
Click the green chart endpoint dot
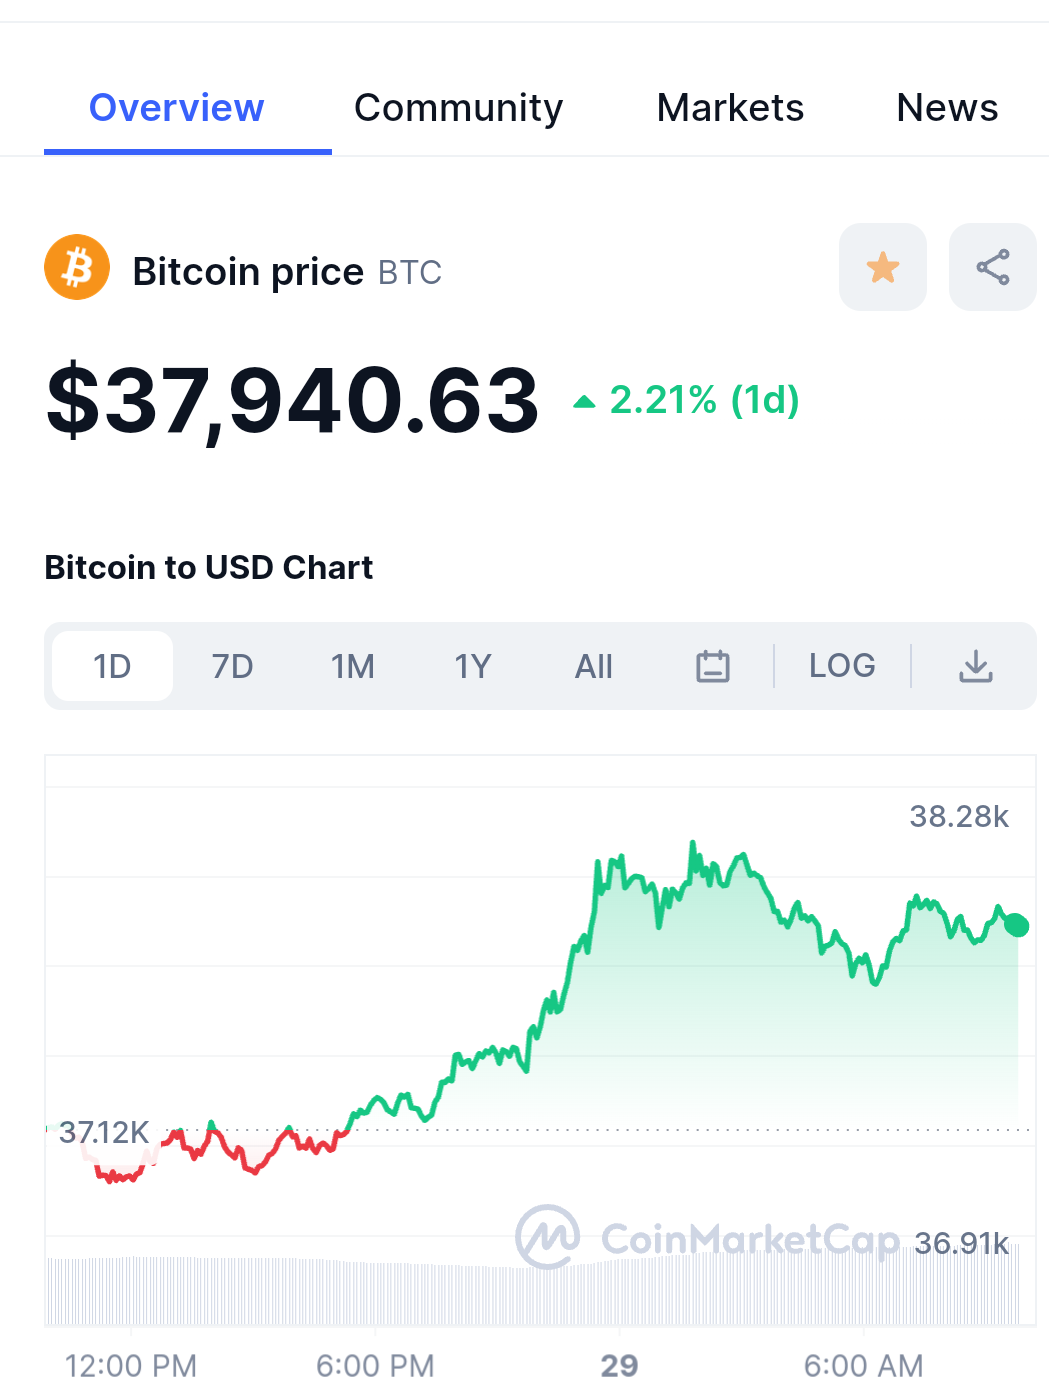pos(1017,925)
